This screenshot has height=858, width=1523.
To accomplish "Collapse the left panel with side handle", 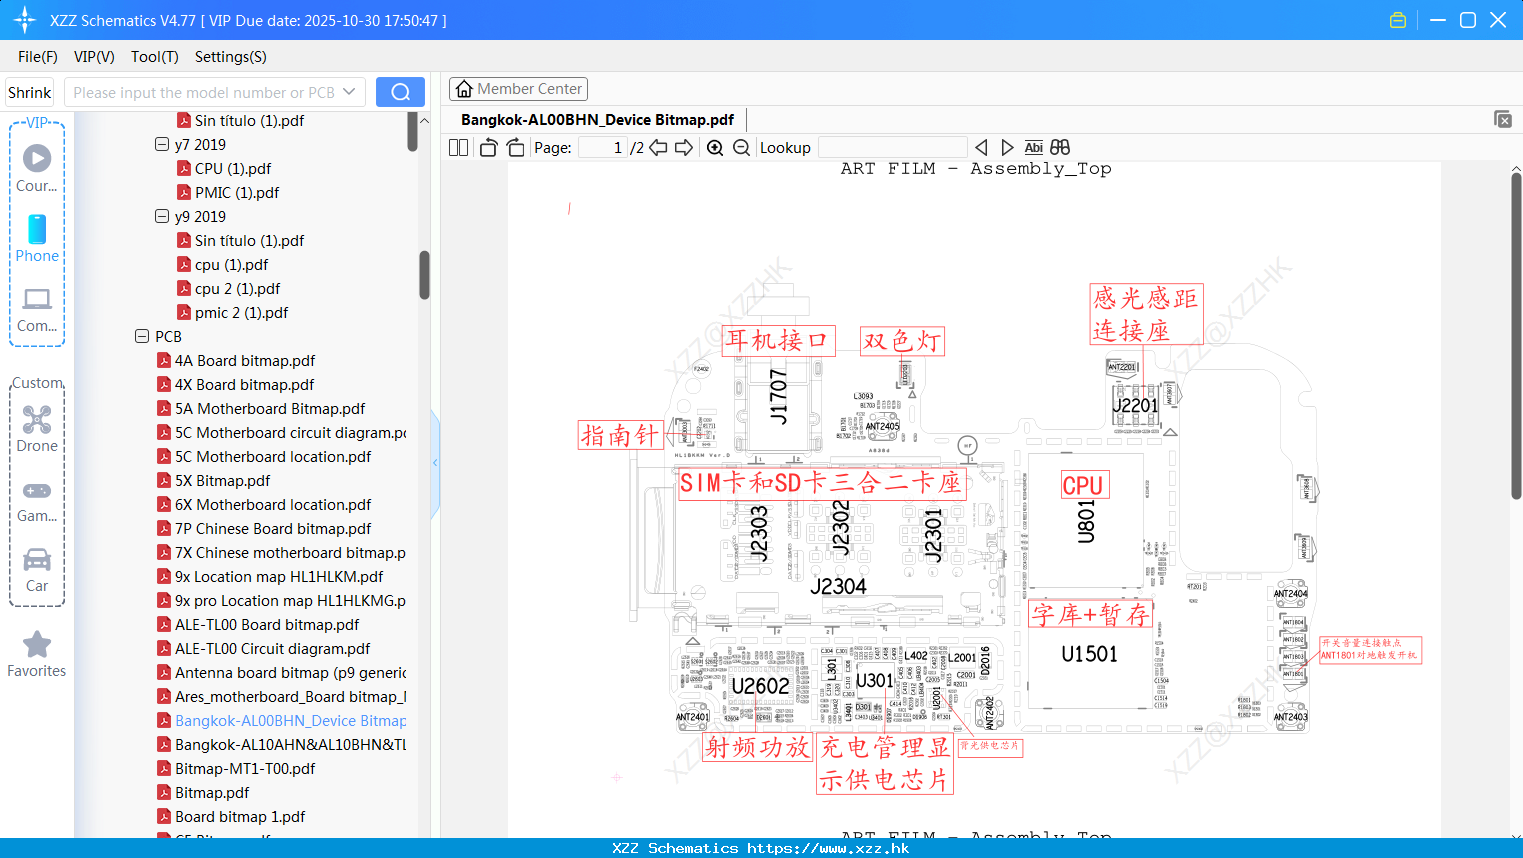I will point(435,463).
